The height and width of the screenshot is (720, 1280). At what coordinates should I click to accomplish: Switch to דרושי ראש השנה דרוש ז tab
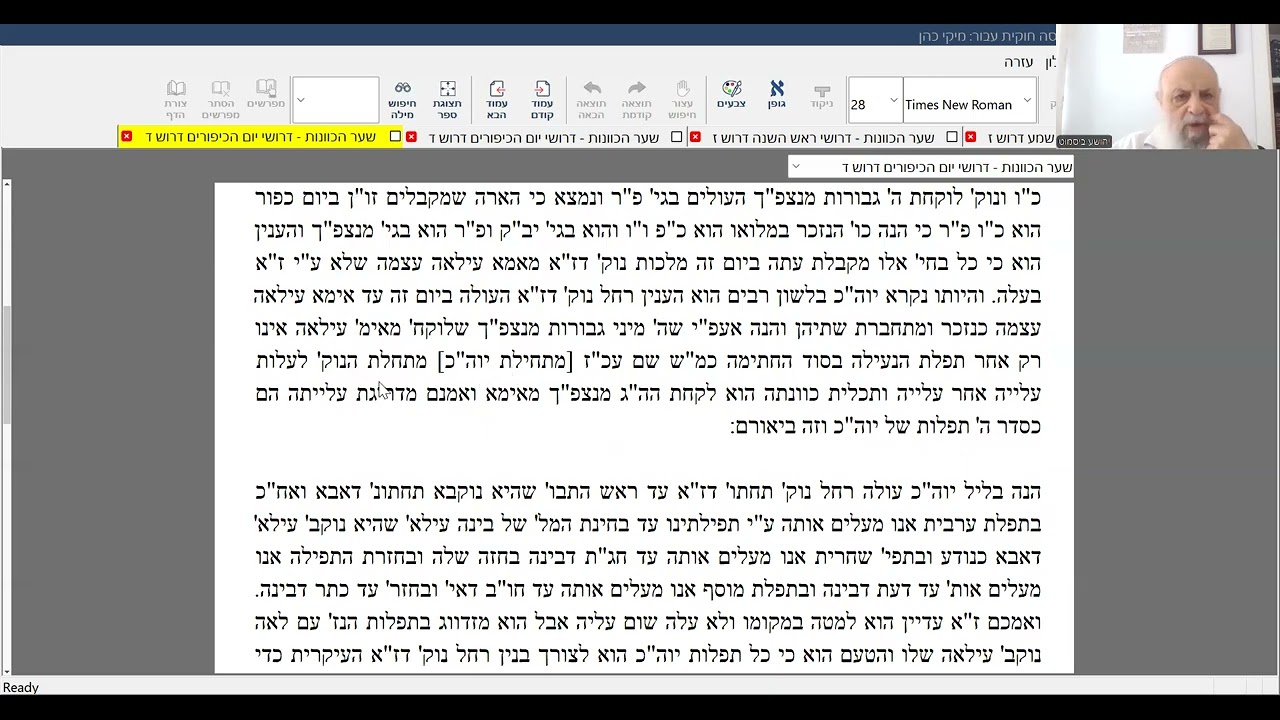point(823,137)
